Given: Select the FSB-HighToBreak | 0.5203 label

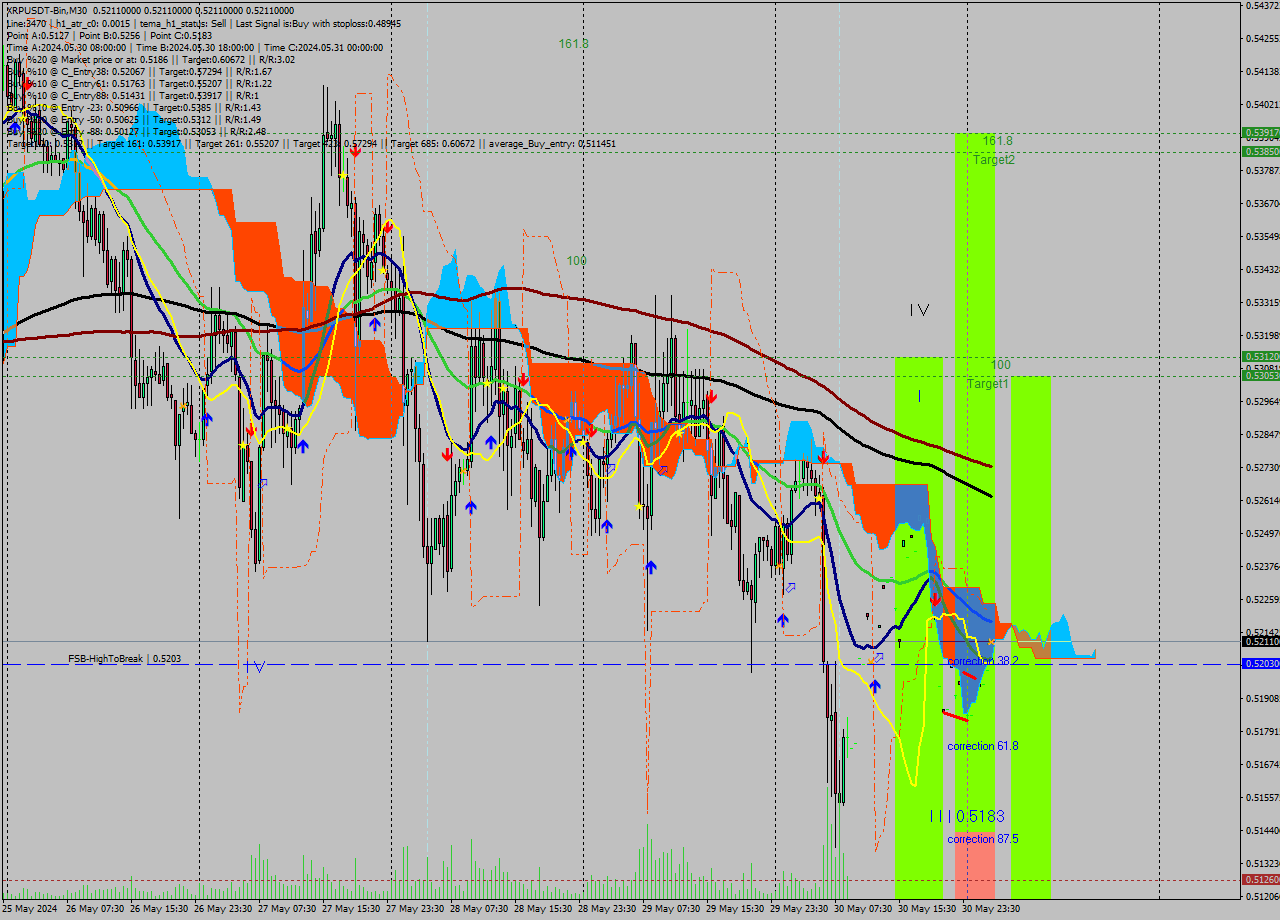Looking at the screenshot, I should [x=123, y=658].
